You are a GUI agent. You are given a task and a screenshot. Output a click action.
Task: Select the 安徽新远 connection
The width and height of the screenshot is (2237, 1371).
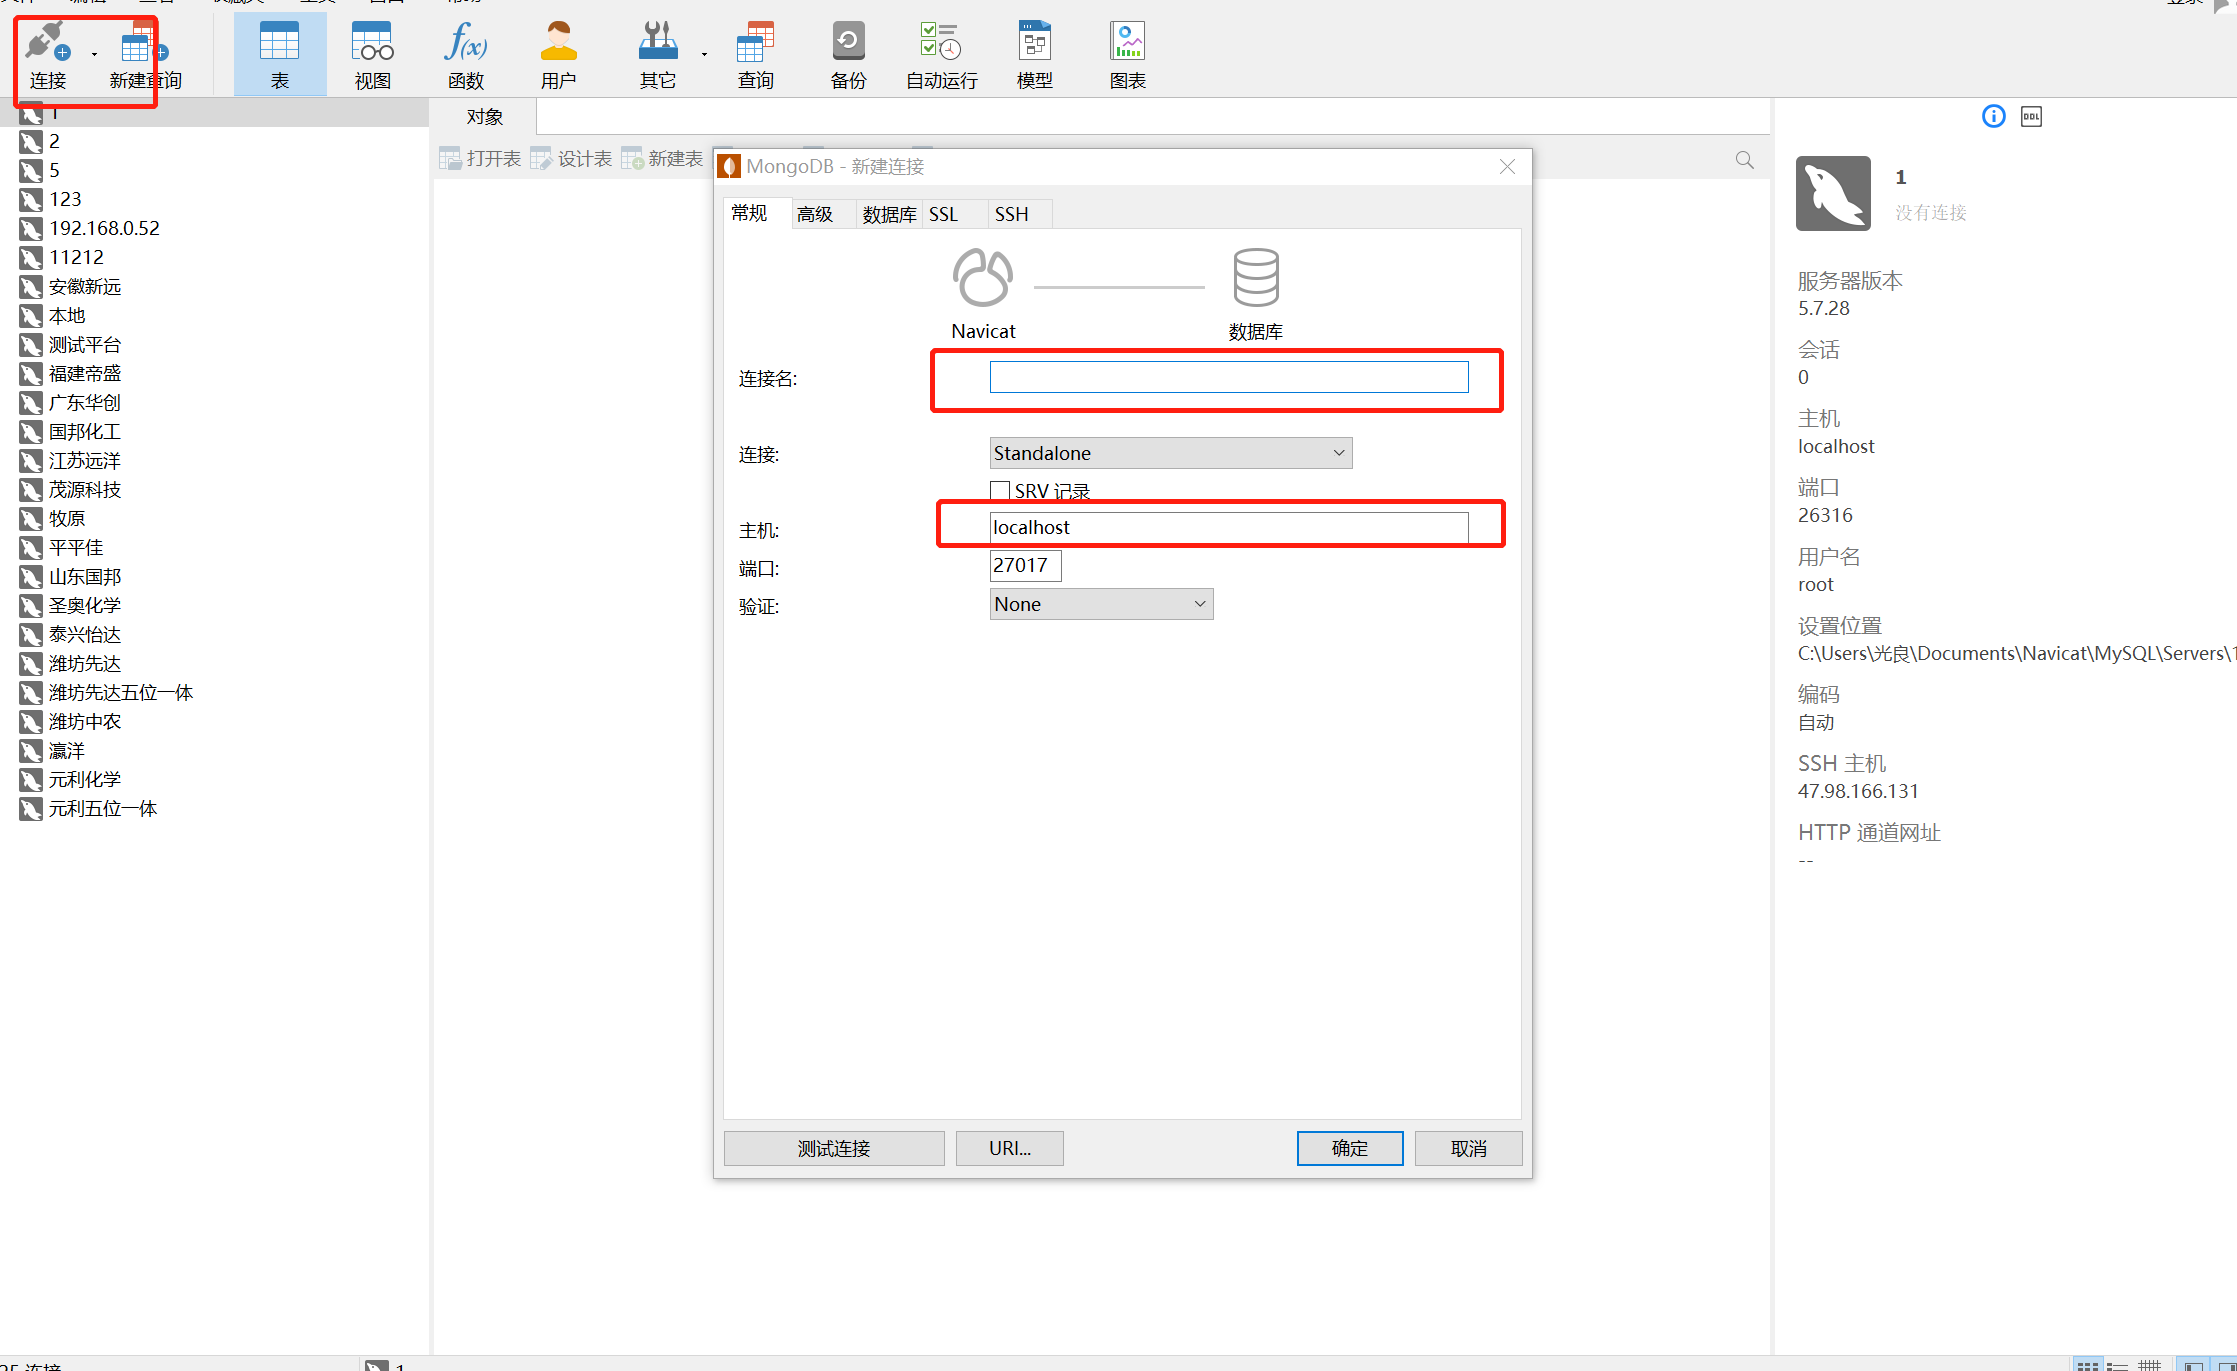(214, 286)
